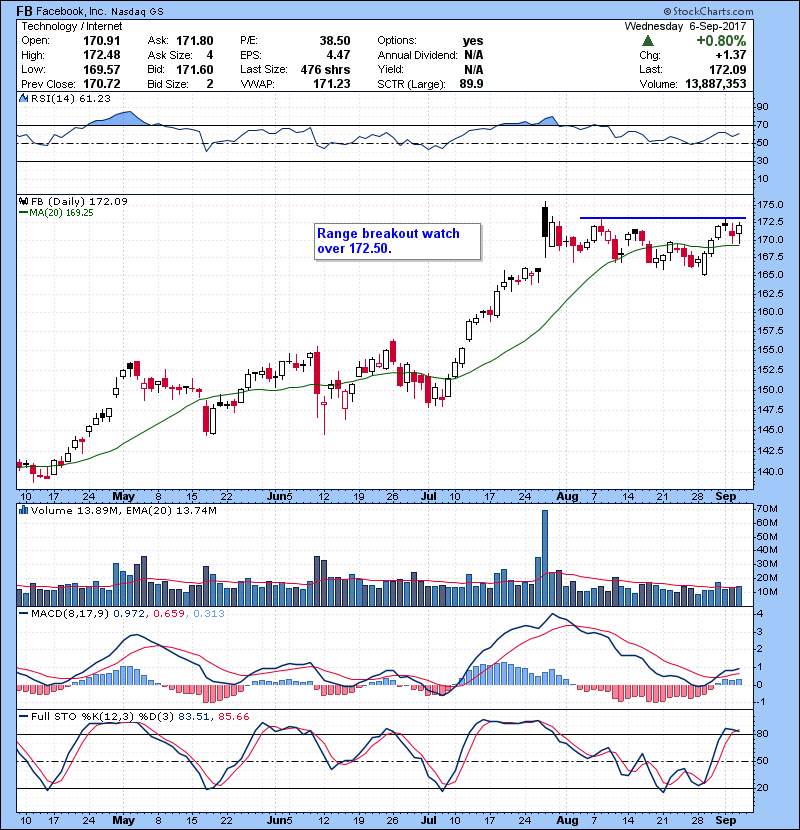This screenshot has height=830, width=800.
Task: Click the RSI indicator panel icon
Action: (x=23, y=98)
